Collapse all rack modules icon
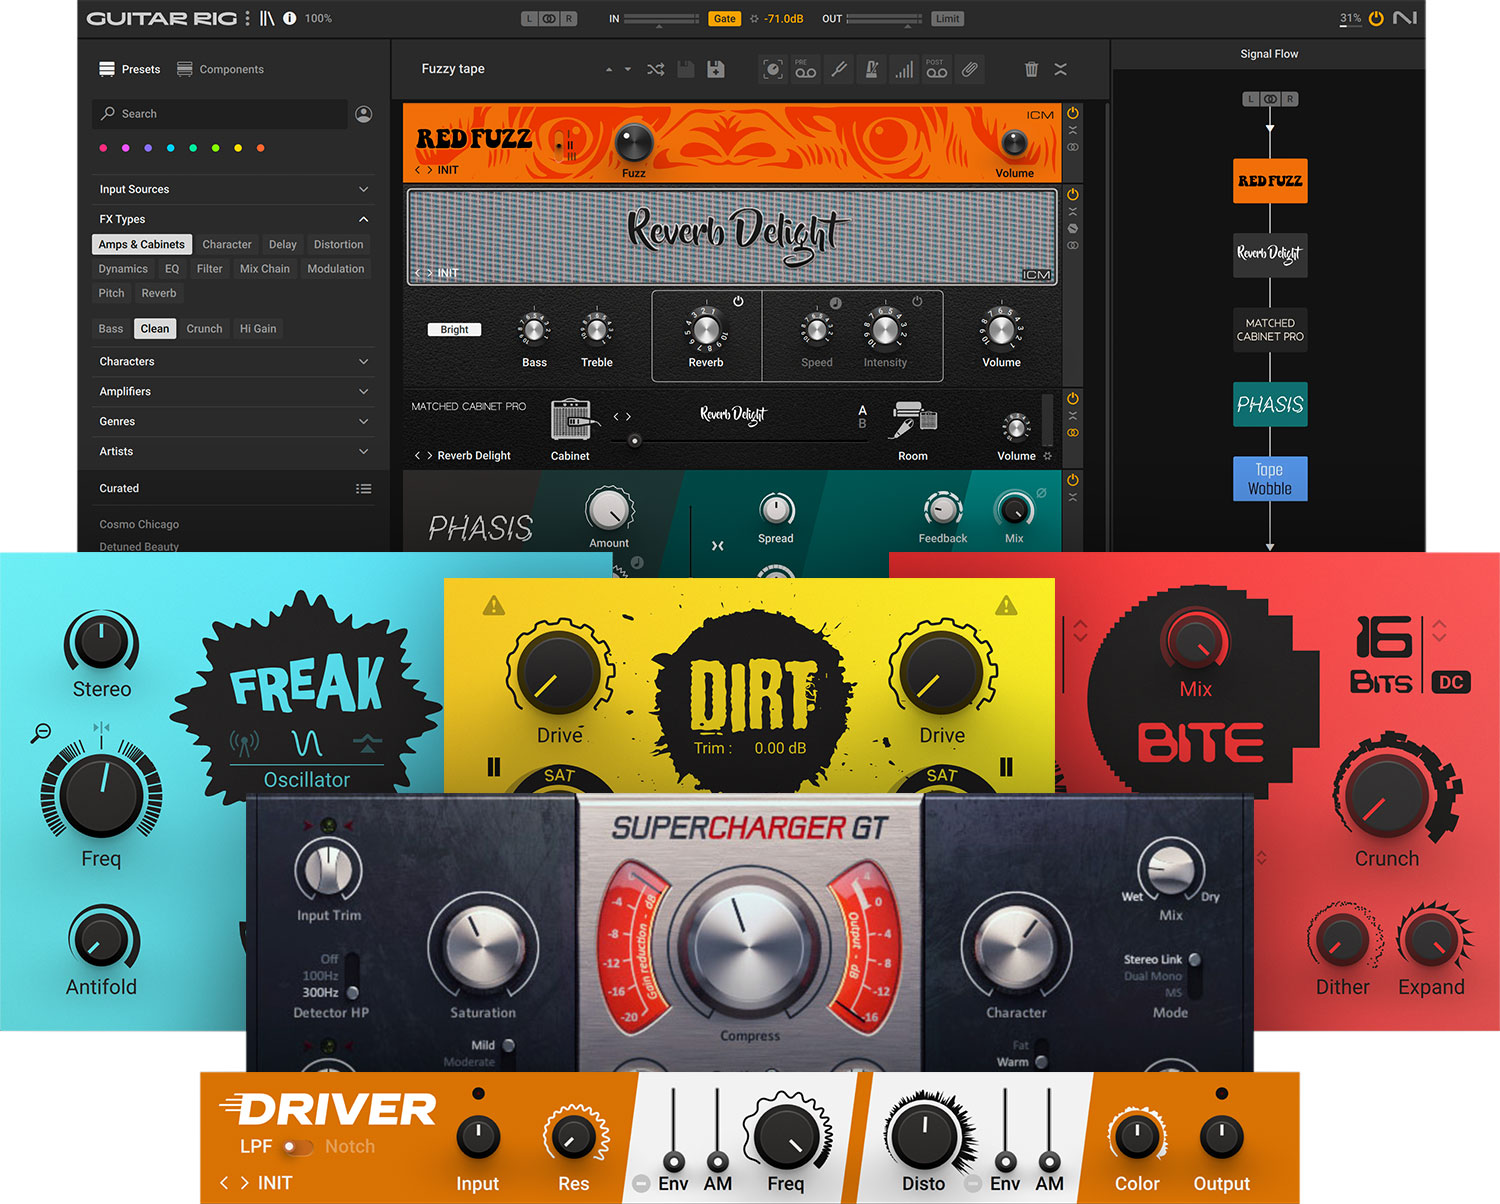 1061,69
